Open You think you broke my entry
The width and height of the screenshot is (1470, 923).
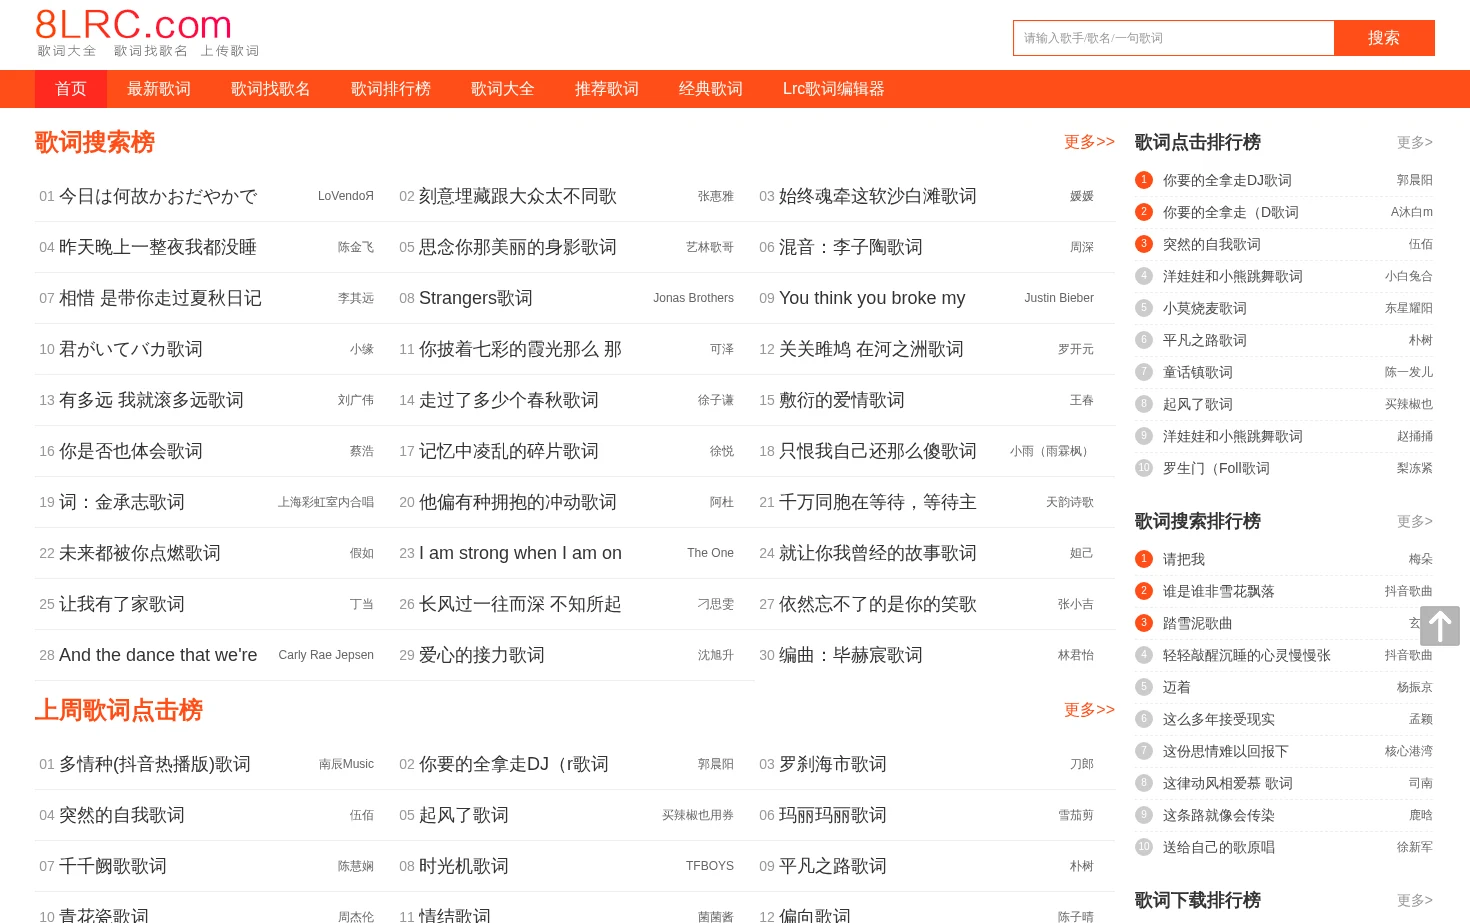[872, 298]
